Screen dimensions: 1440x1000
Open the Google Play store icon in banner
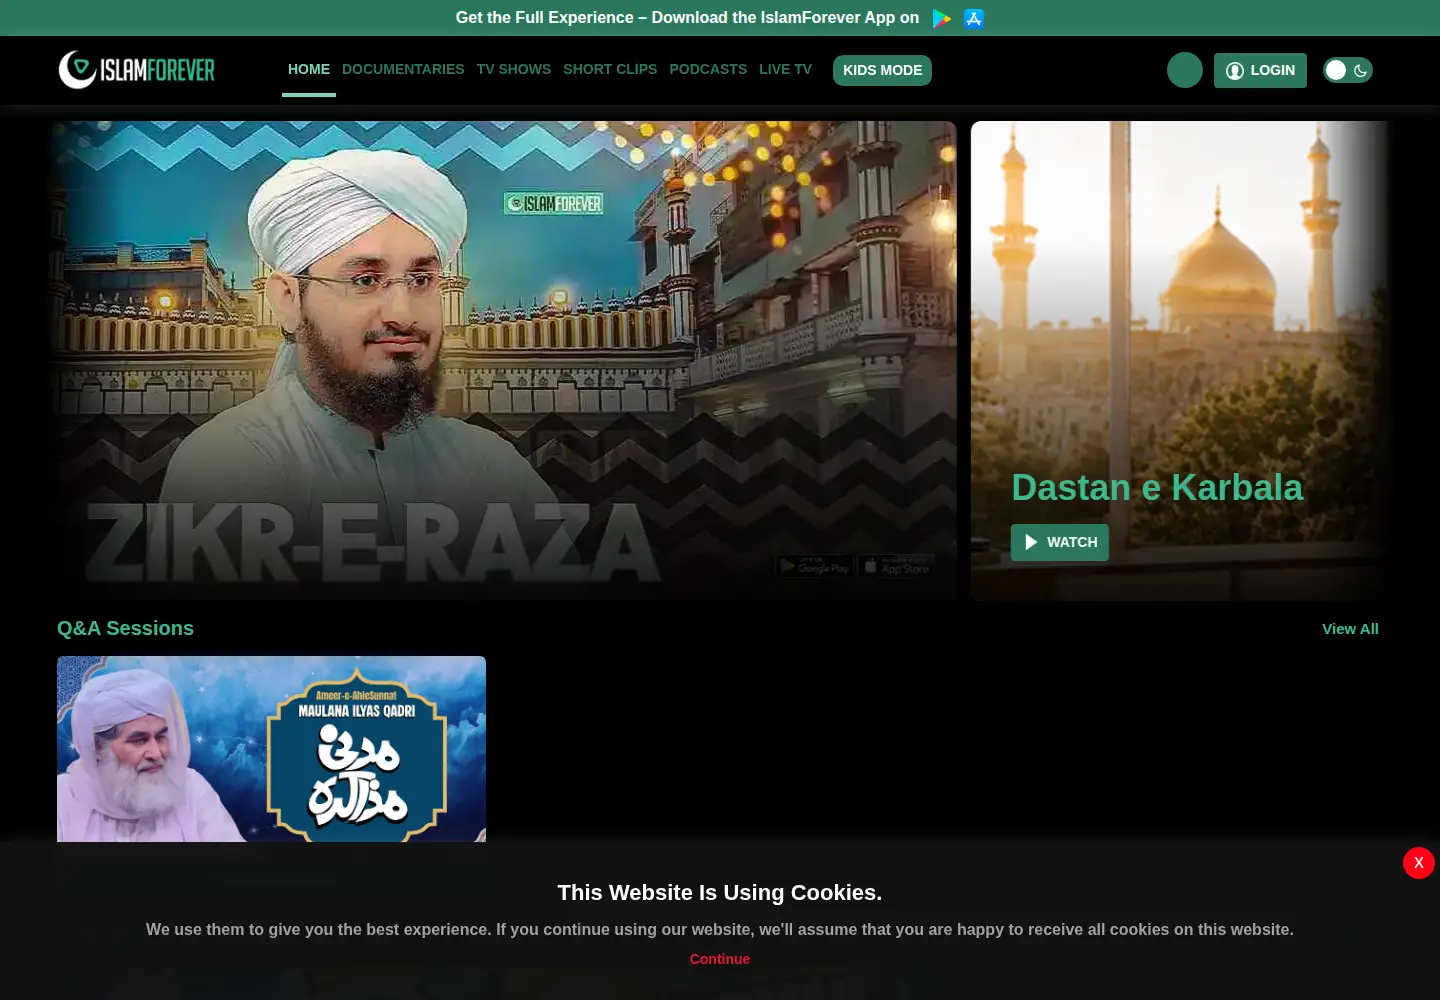(x=941, y=18)
